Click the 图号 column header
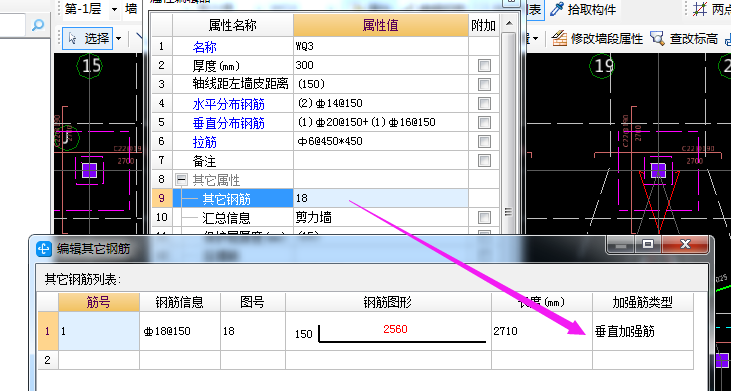The height and width of the screenshot is (391, 731). point(253,302)
